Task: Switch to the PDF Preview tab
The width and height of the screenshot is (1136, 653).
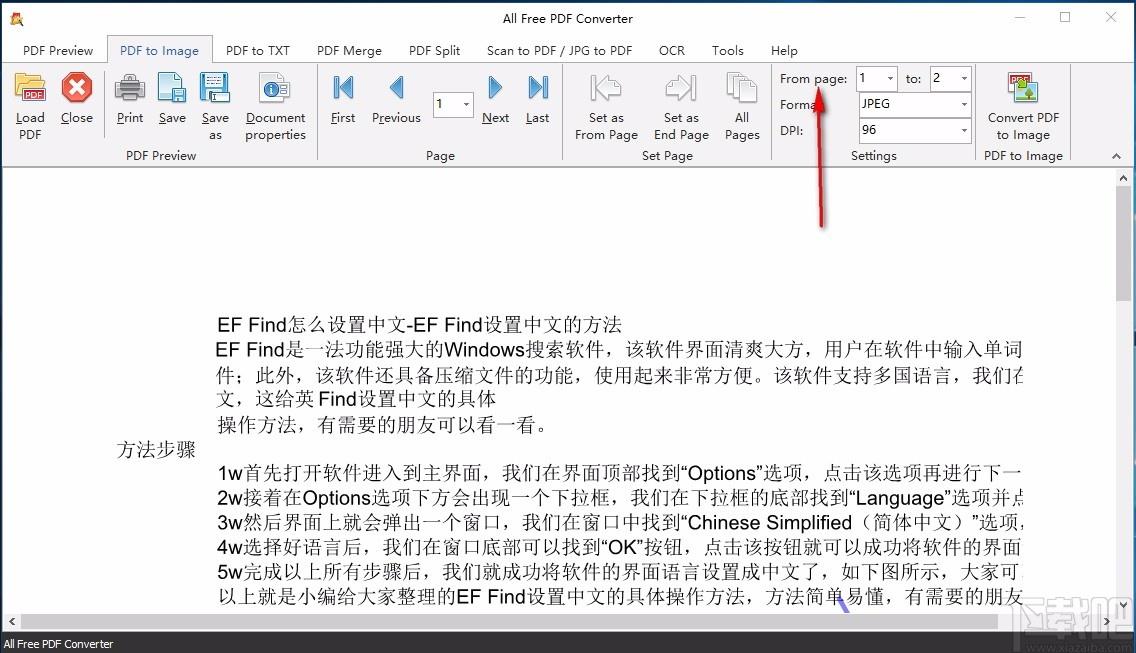Action: click(58, 51)
